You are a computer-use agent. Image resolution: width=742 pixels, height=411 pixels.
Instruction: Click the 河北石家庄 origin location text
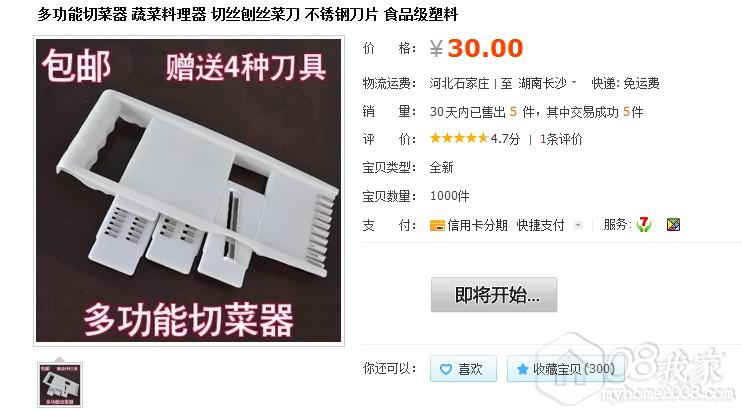pyautogui.click(x=459, y=83)
